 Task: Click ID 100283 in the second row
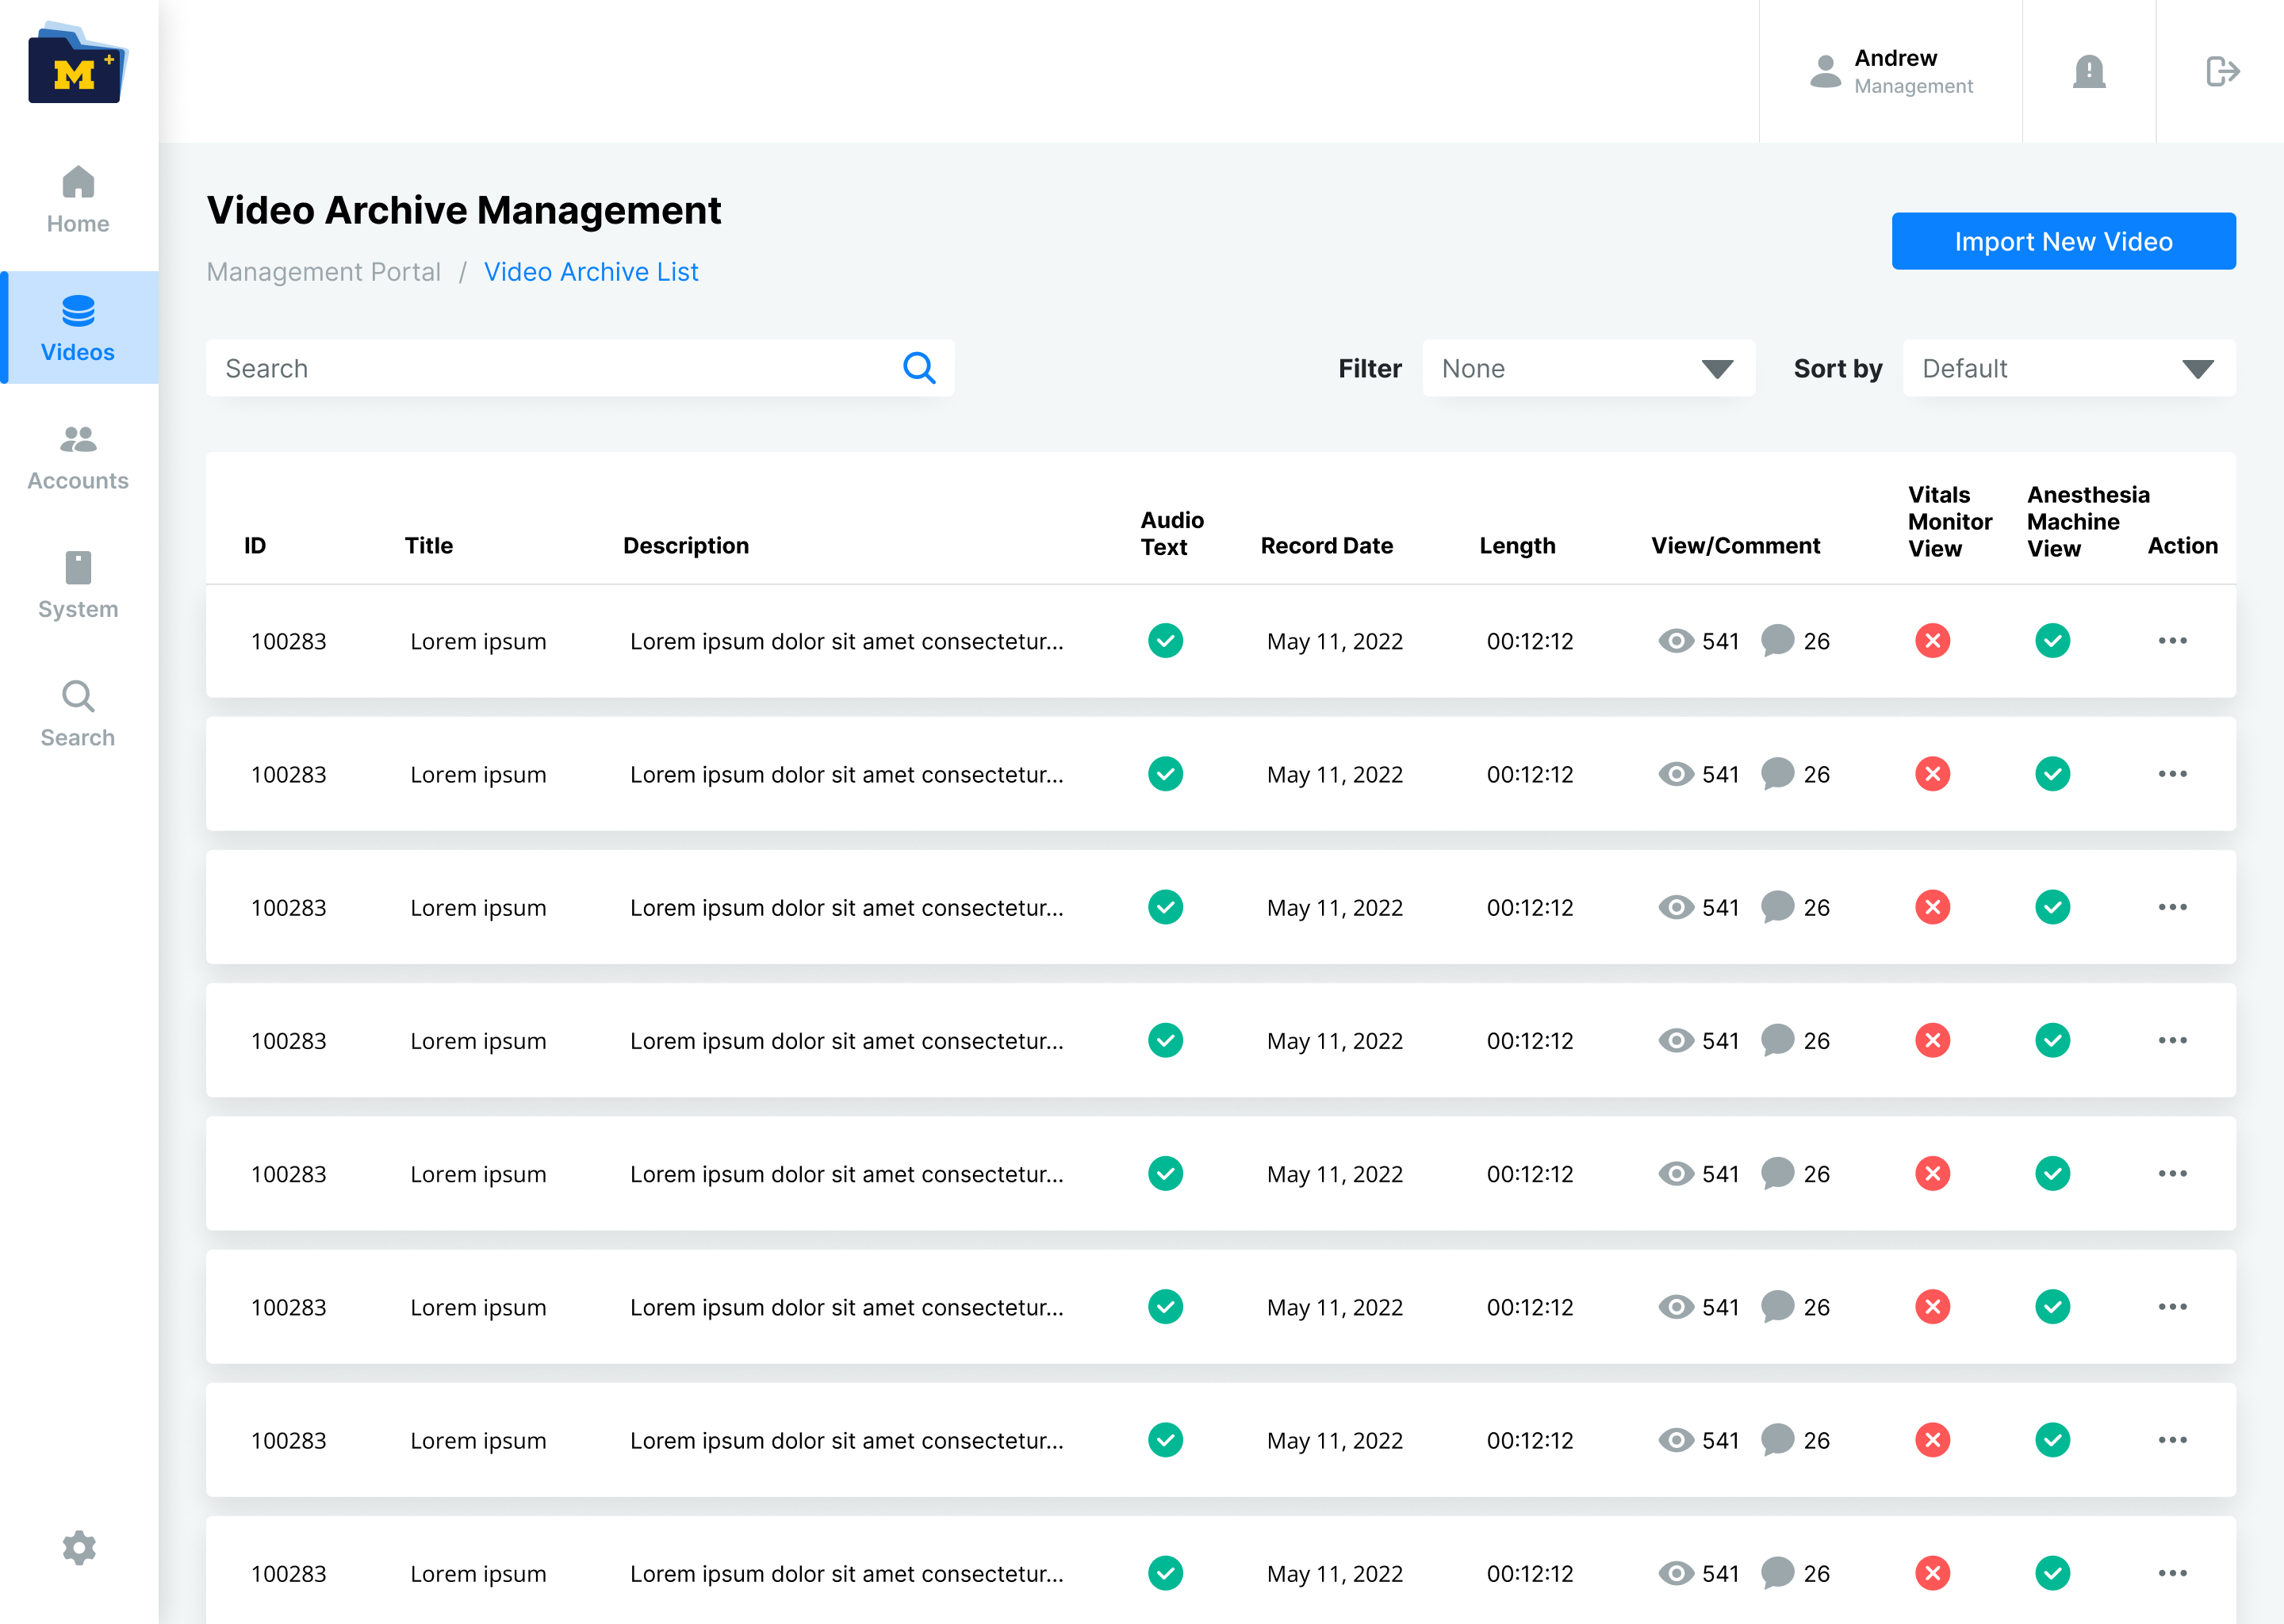pyautogui.click(x=288, y=774)
